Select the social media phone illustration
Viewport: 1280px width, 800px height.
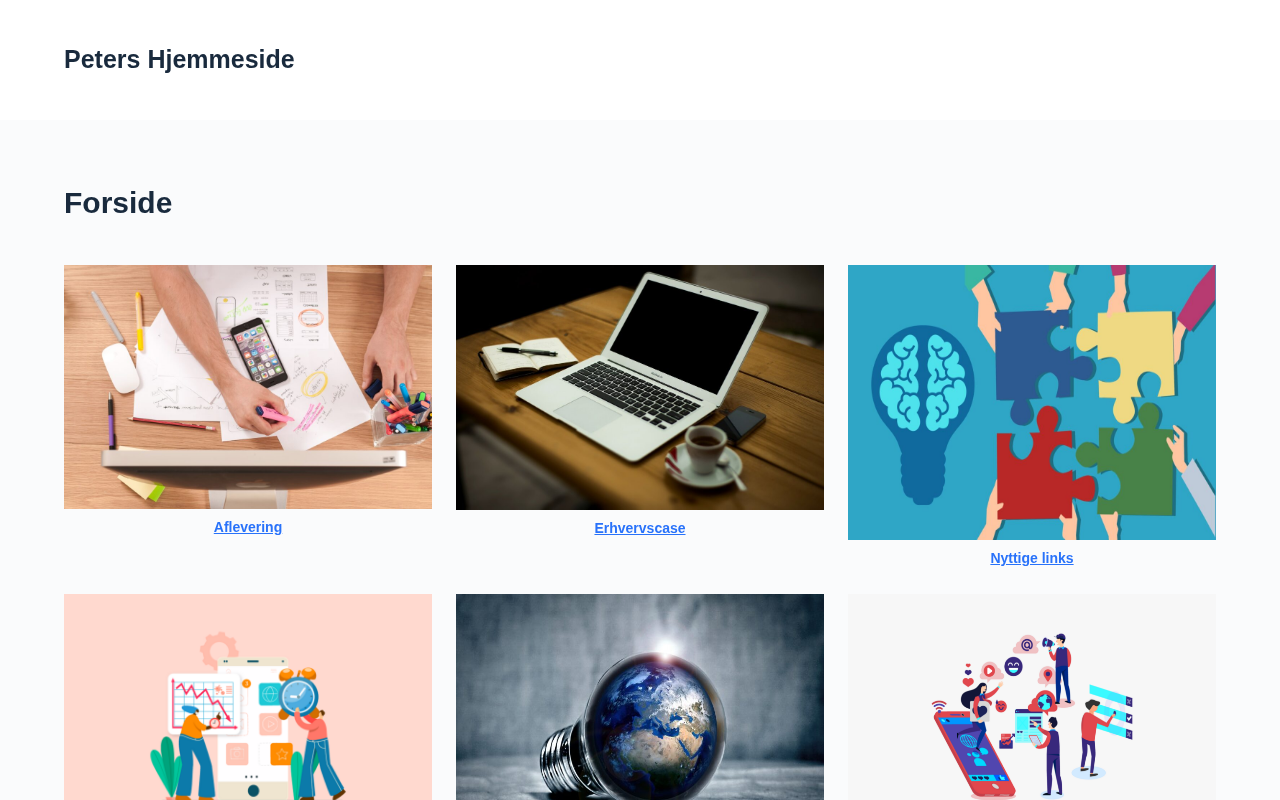pos(1032,697)
